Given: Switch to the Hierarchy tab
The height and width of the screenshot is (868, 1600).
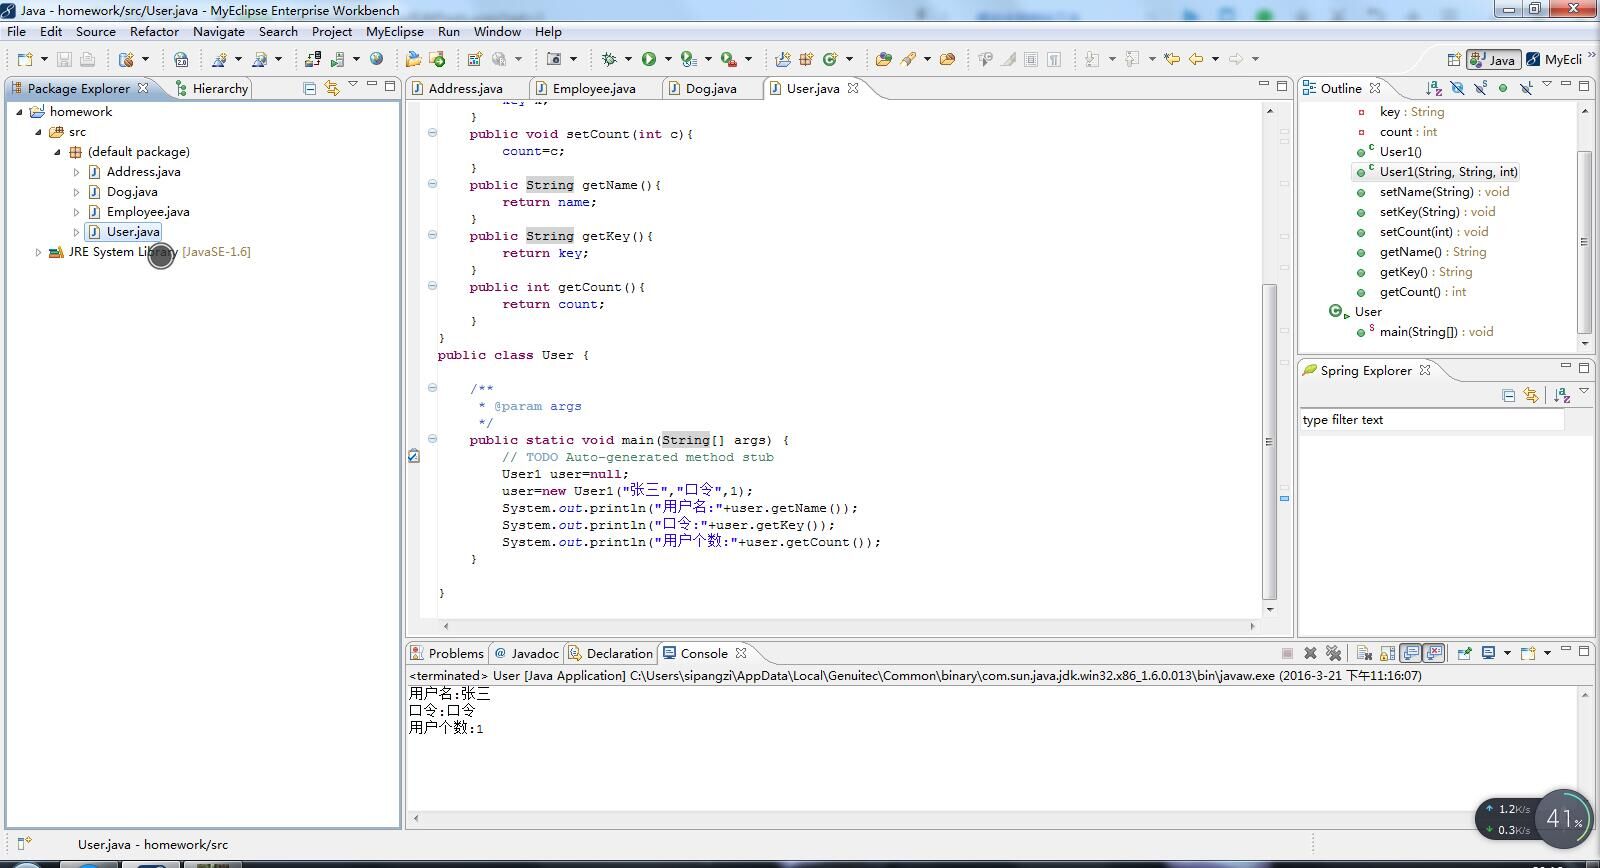Looking at the screenshot, I should (211, 88).
